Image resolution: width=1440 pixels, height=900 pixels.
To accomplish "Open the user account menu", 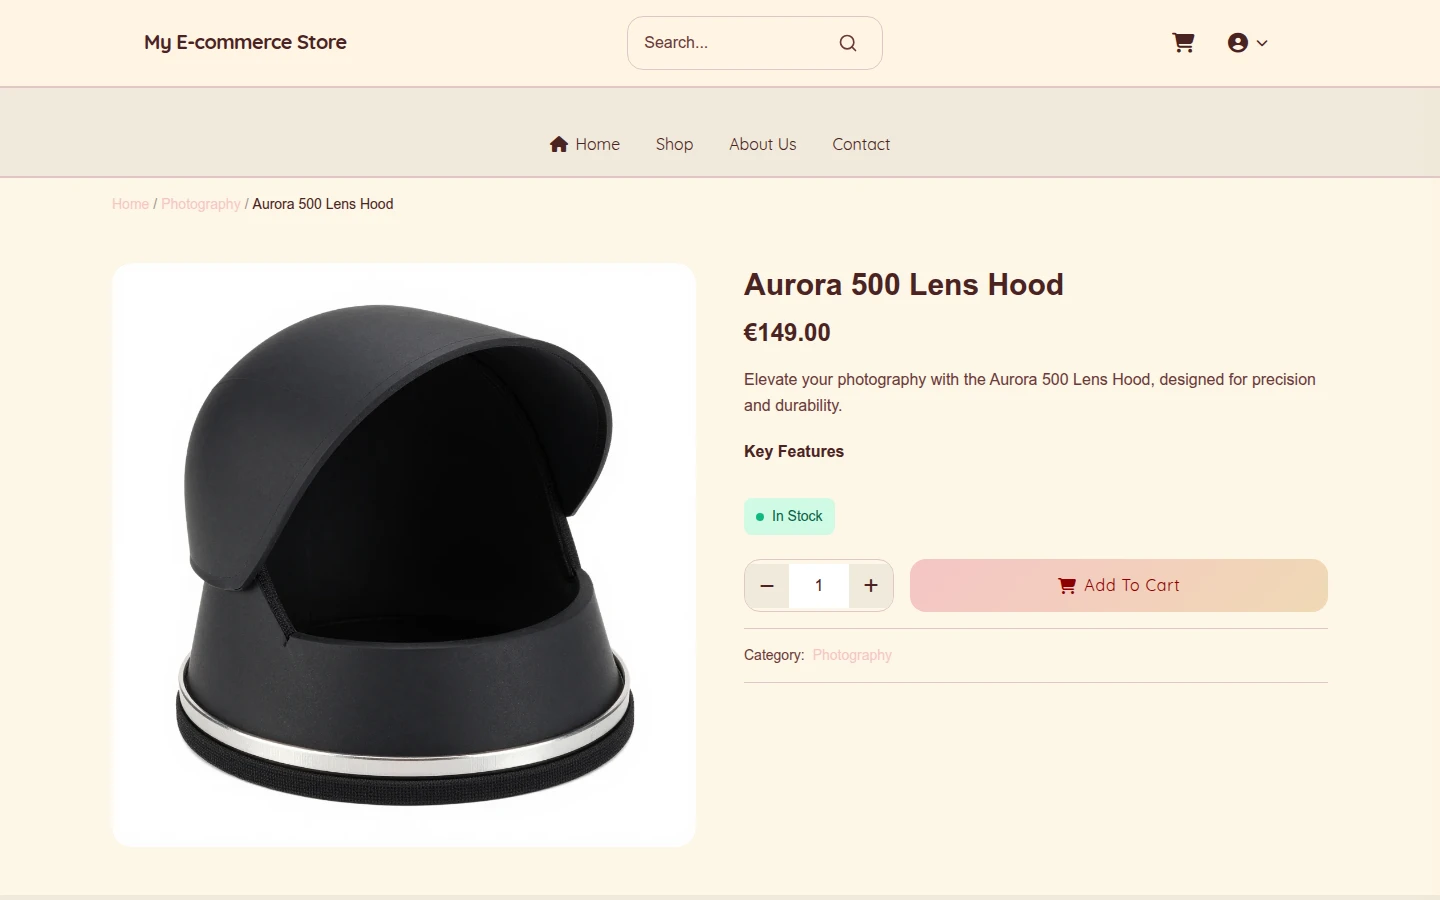I will (1247, 43).
